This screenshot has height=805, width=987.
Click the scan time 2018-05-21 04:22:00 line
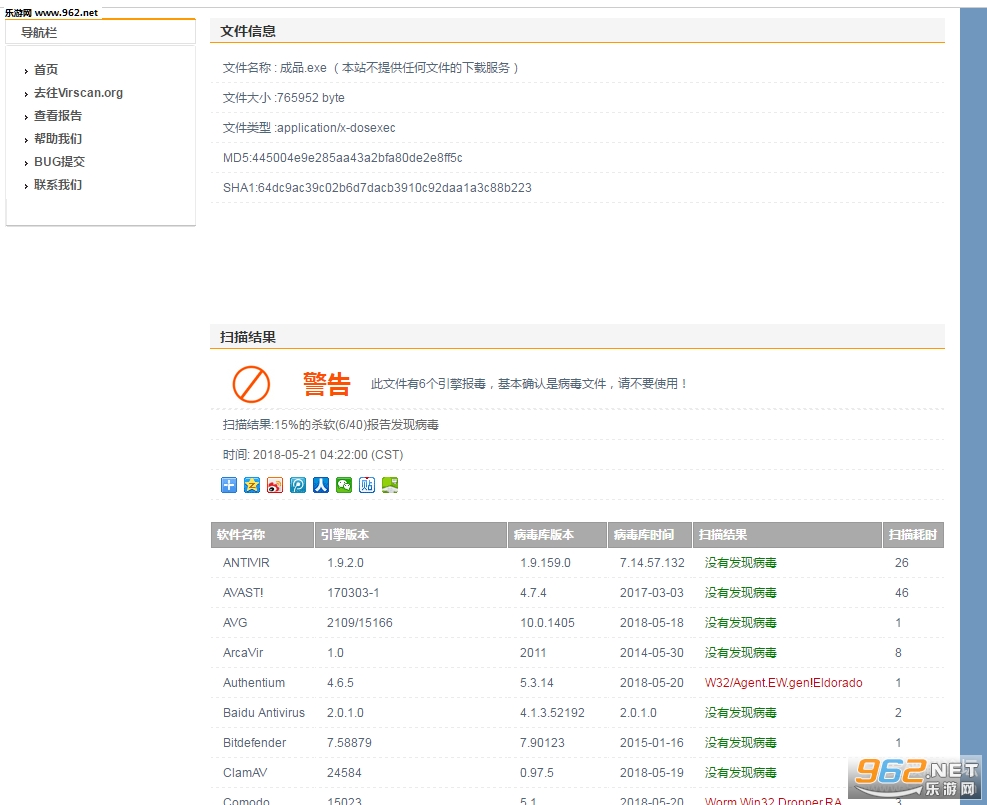tap(313, 454)
